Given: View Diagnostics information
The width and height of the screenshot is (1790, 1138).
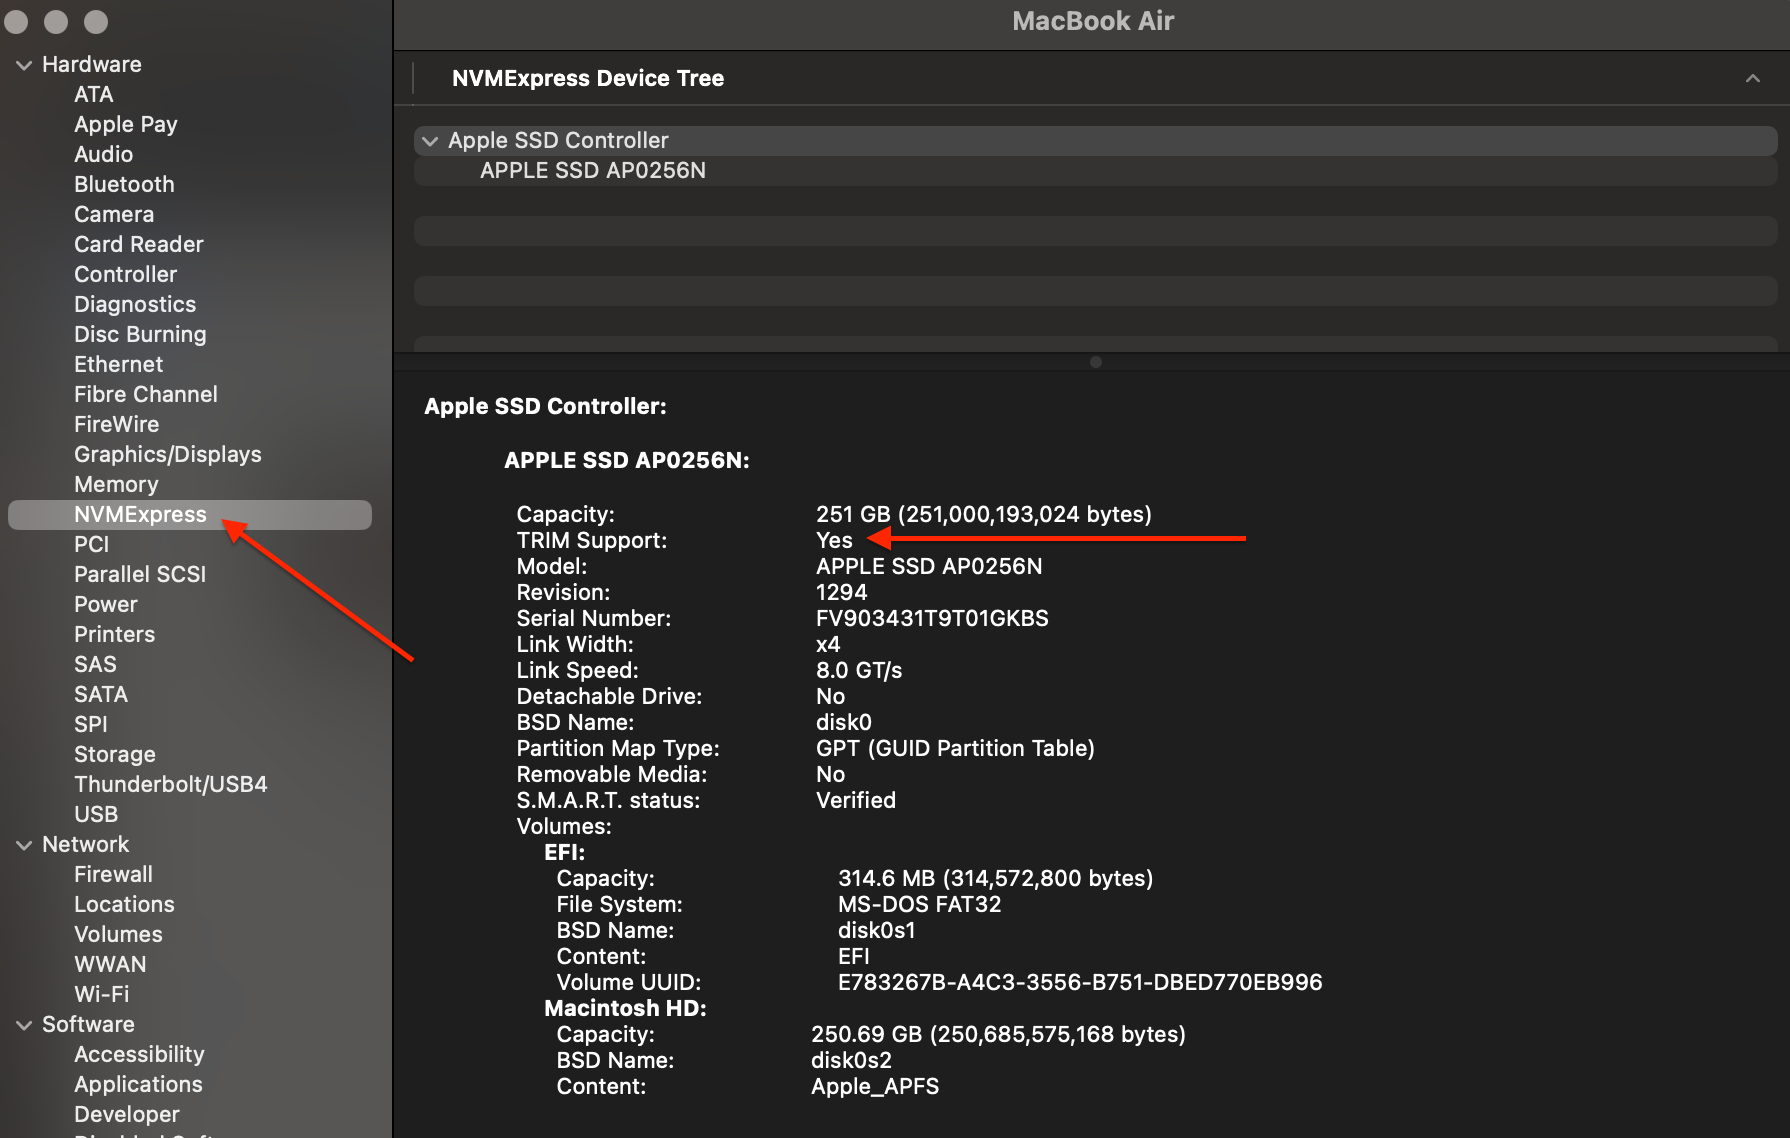Looking at the screenshot, I should (x=135, y=304).
